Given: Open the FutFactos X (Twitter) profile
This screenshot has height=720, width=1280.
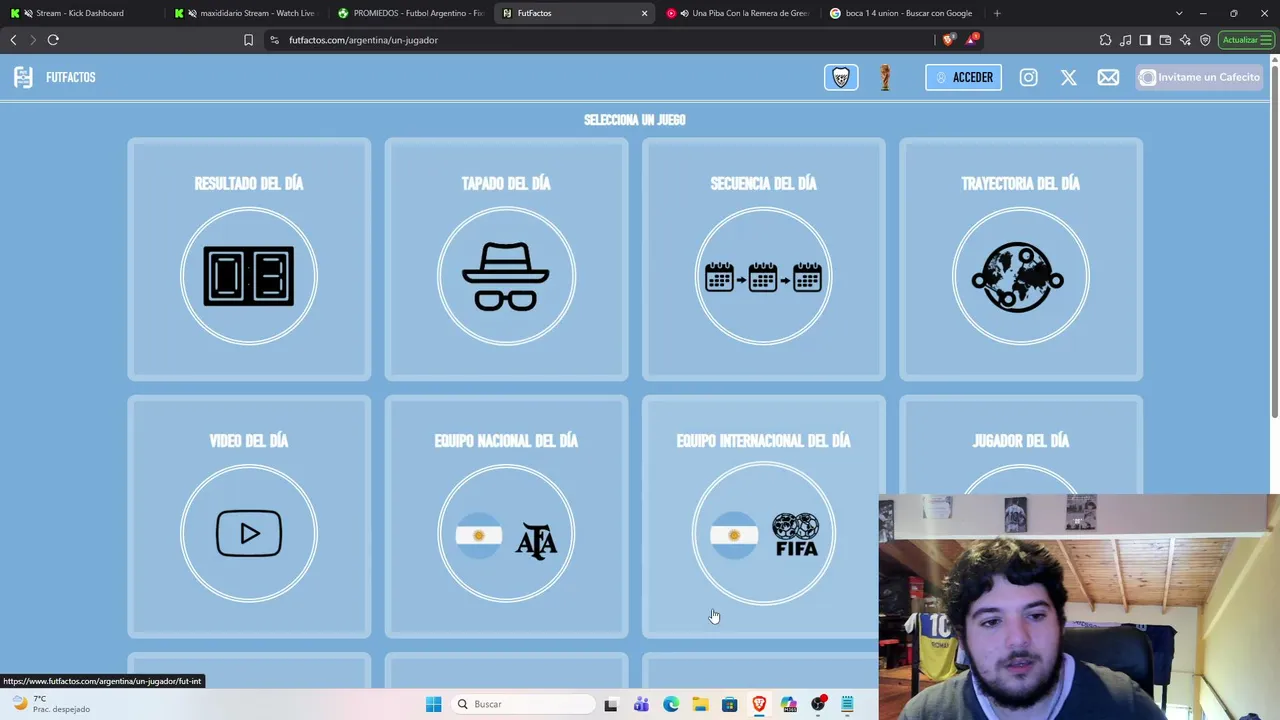Looking at the screenshot, I should 1069,77.
